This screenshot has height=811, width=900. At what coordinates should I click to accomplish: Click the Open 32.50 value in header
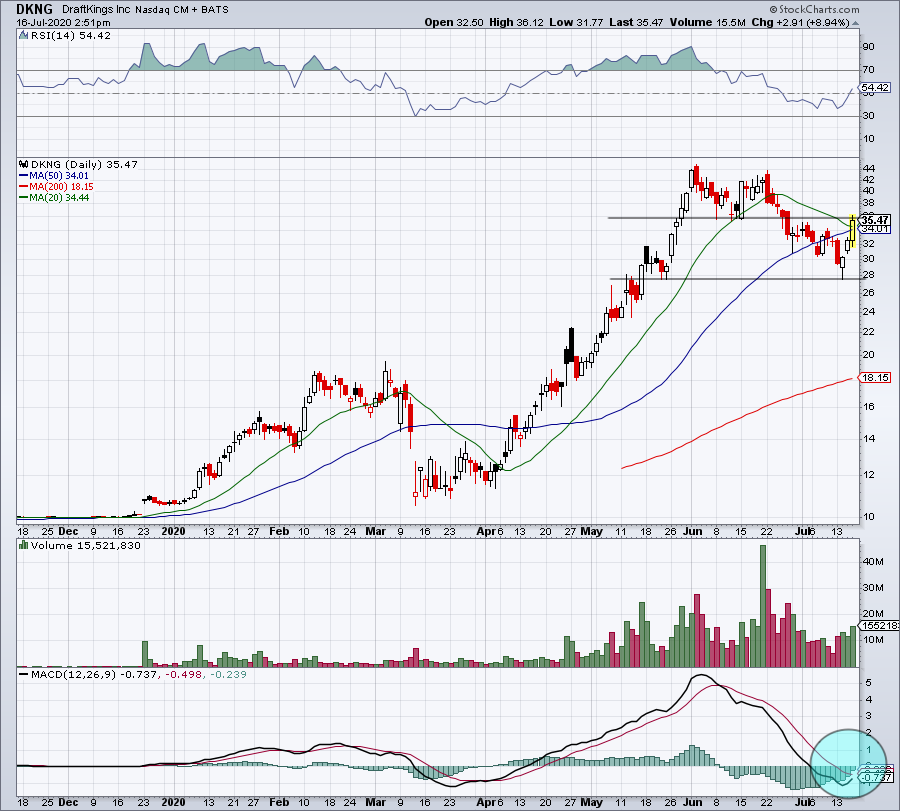pos(455,23)
